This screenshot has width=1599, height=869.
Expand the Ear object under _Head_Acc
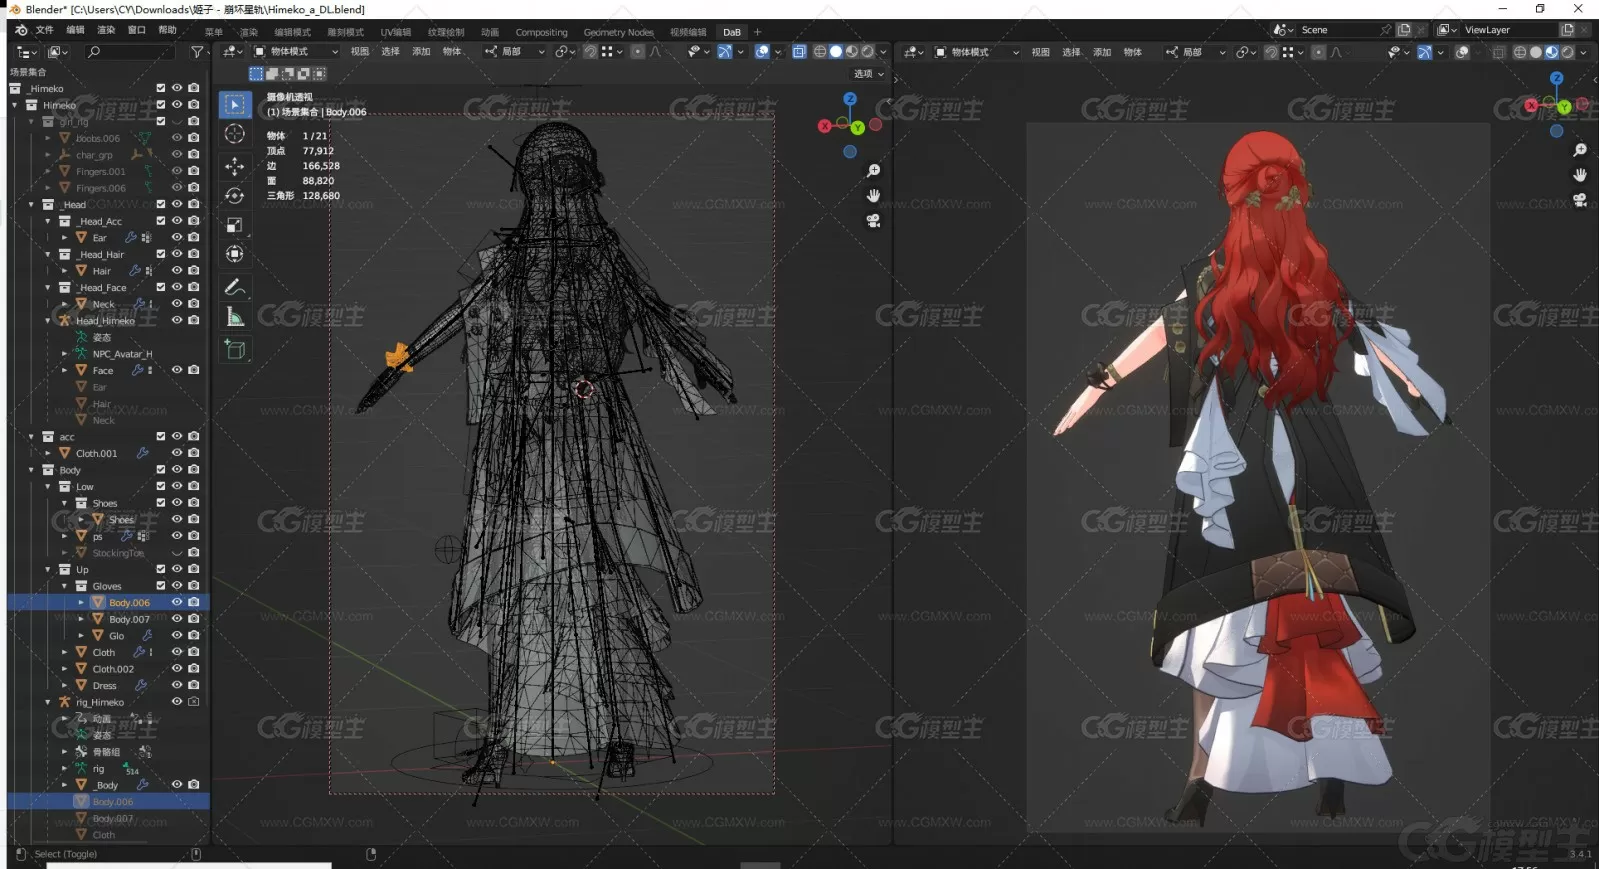click(64, 238)
